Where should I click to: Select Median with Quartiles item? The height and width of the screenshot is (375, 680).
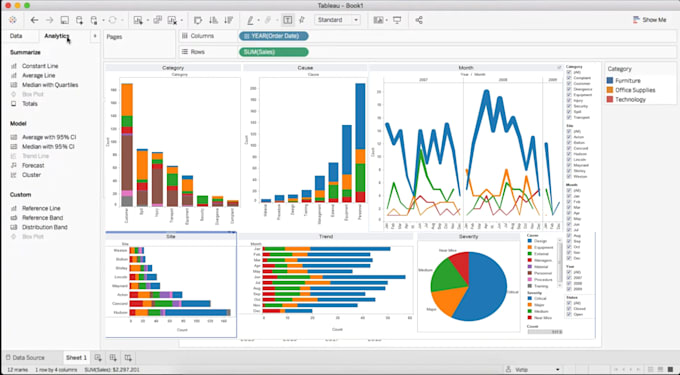[45, 85]
